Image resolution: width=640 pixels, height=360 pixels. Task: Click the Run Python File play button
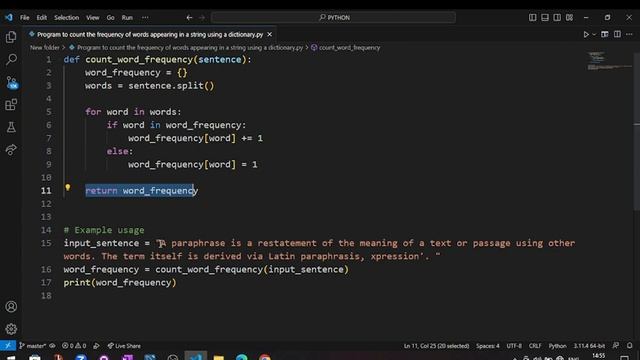tap(586, 35)
